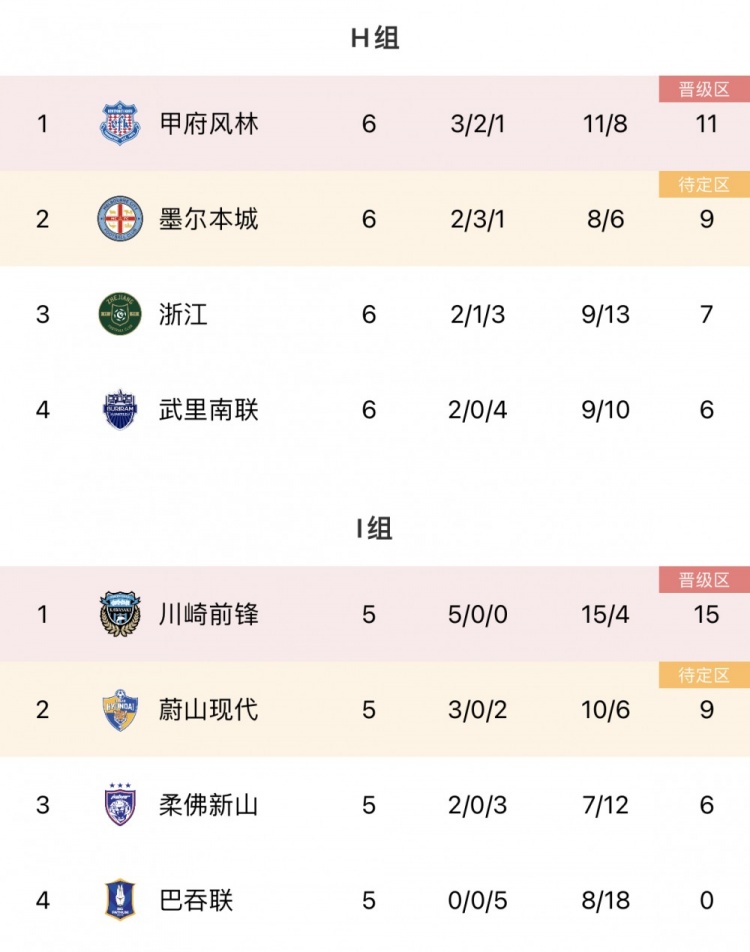Open the 浙江 team name link
Image resolution: width=750 pixels, height=952 pixels.
tap(183, 314)
